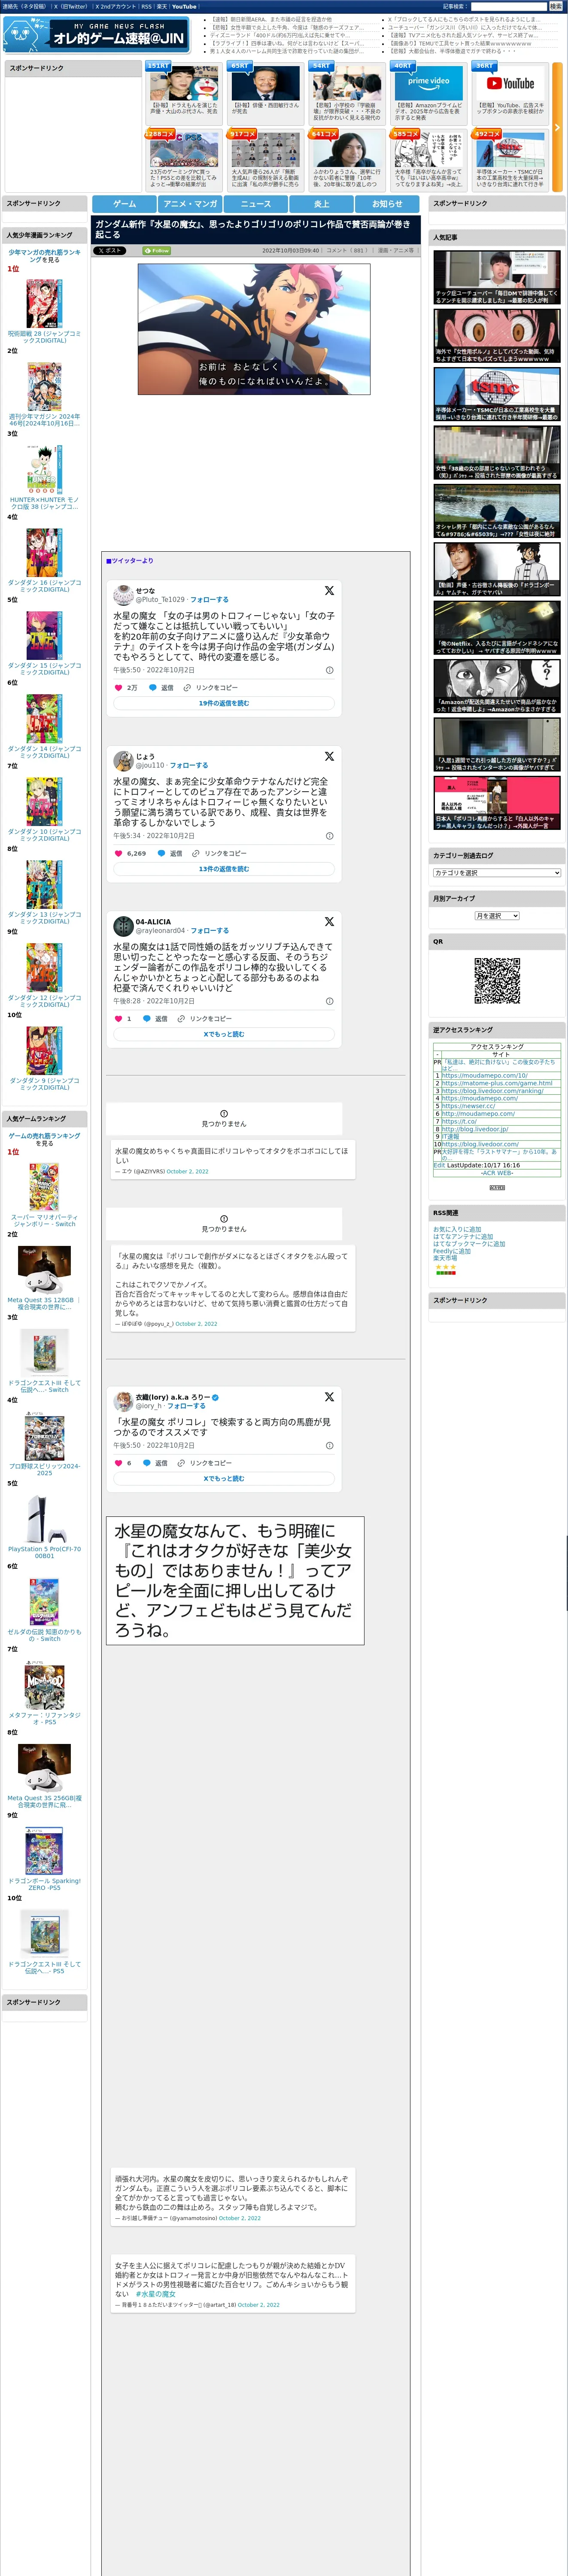
Task: Click the reply bubble on じょう's tweet
Action: (x=161, y=853)
